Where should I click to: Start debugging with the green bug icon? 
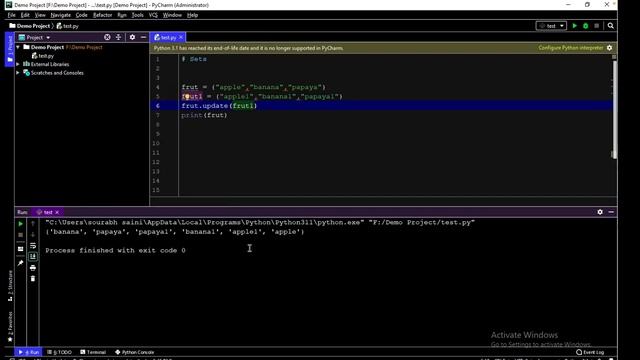586,26
